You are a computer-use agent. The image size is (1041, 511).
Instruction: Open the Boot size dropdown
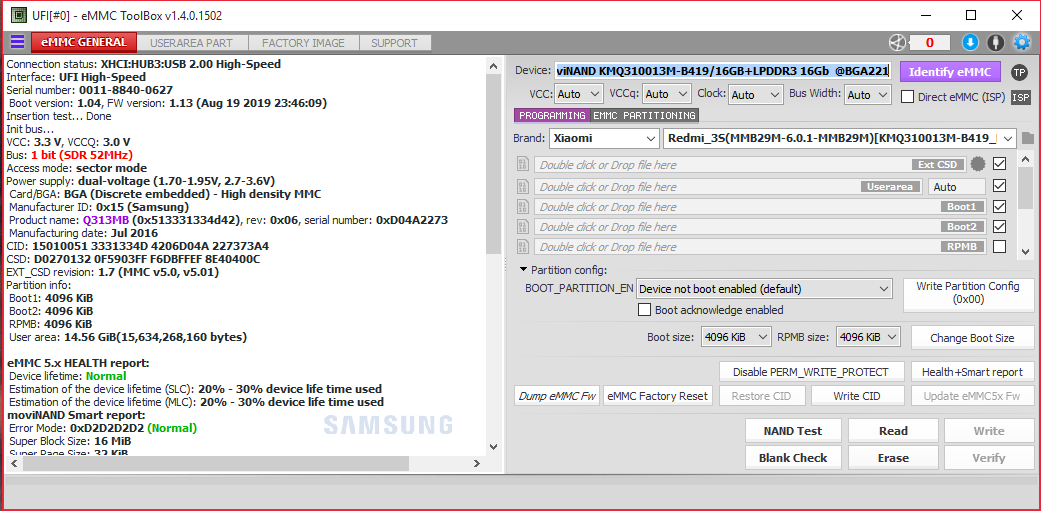coord(736,337)
